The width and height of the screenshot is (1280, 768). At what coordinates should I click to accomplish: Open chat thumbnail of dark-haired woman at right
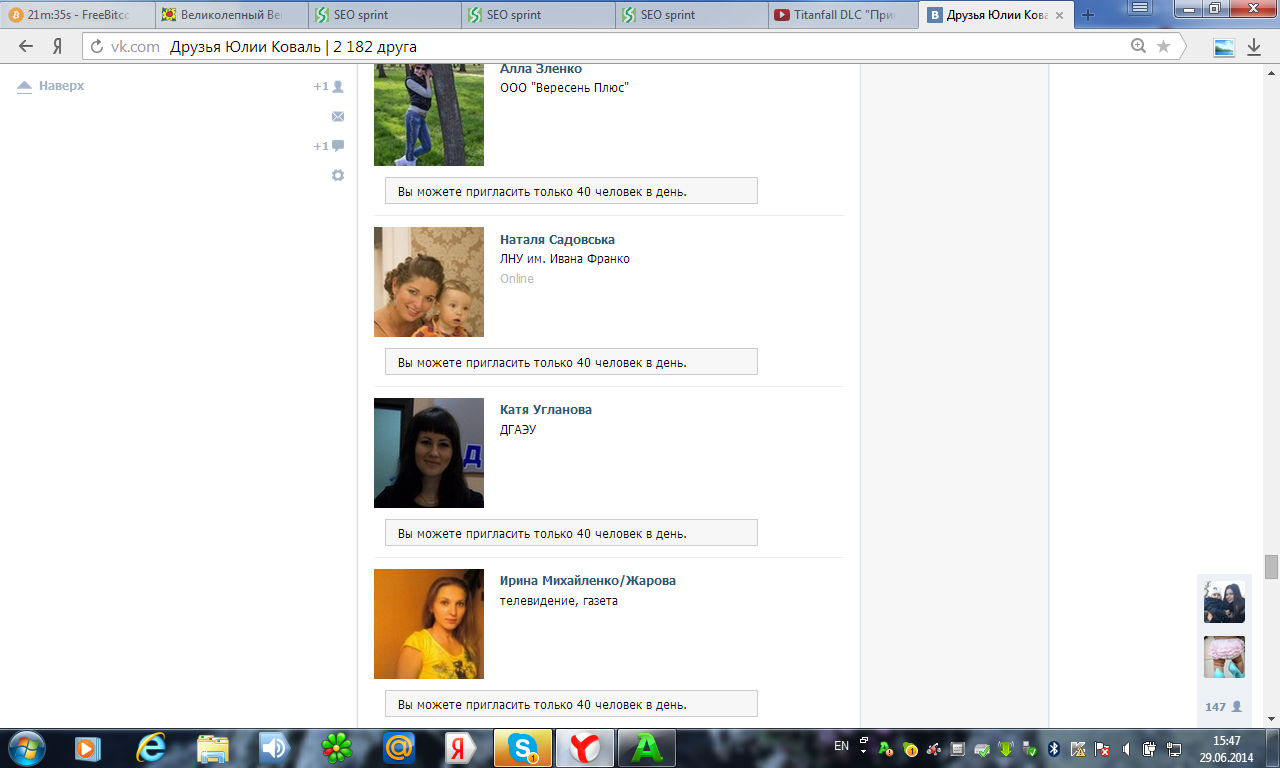point(1224,602)
